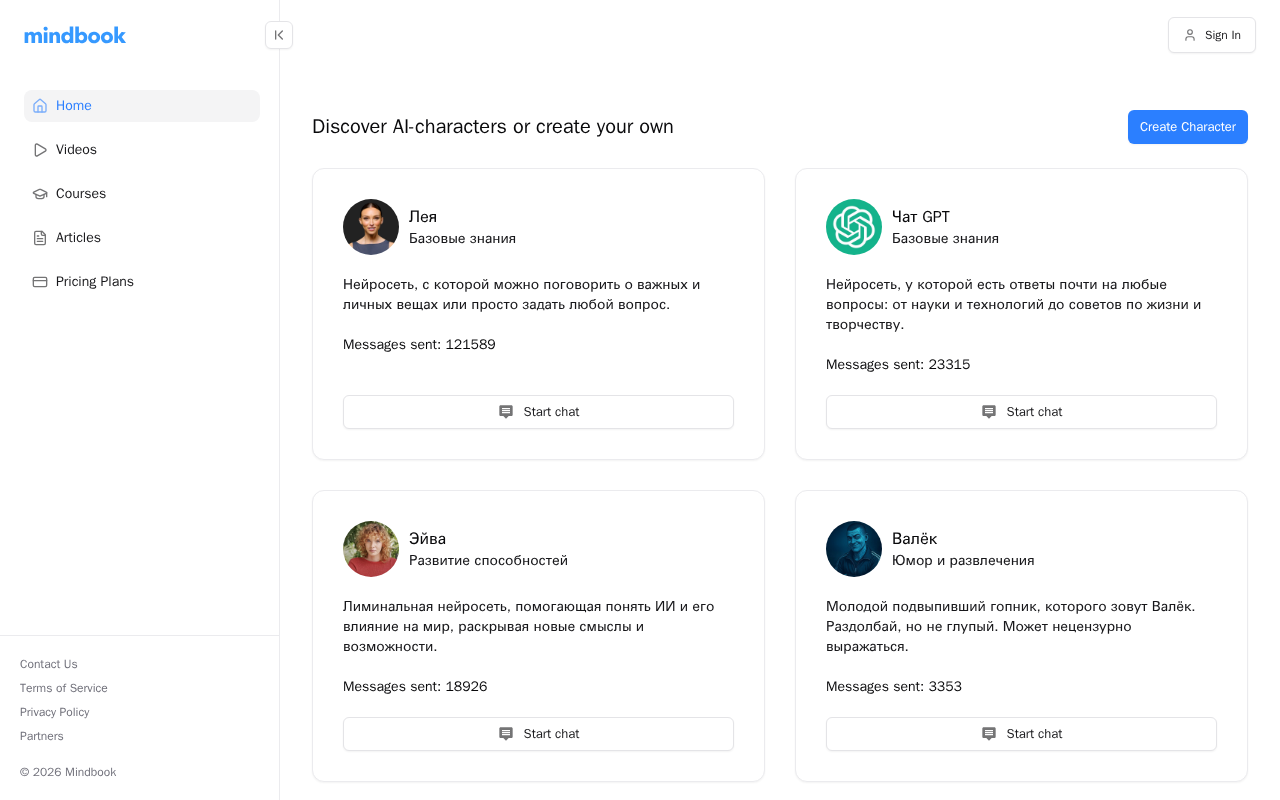1280x800 pixels.
Task: Click the mindbook logo
Action: pos(75,35)
